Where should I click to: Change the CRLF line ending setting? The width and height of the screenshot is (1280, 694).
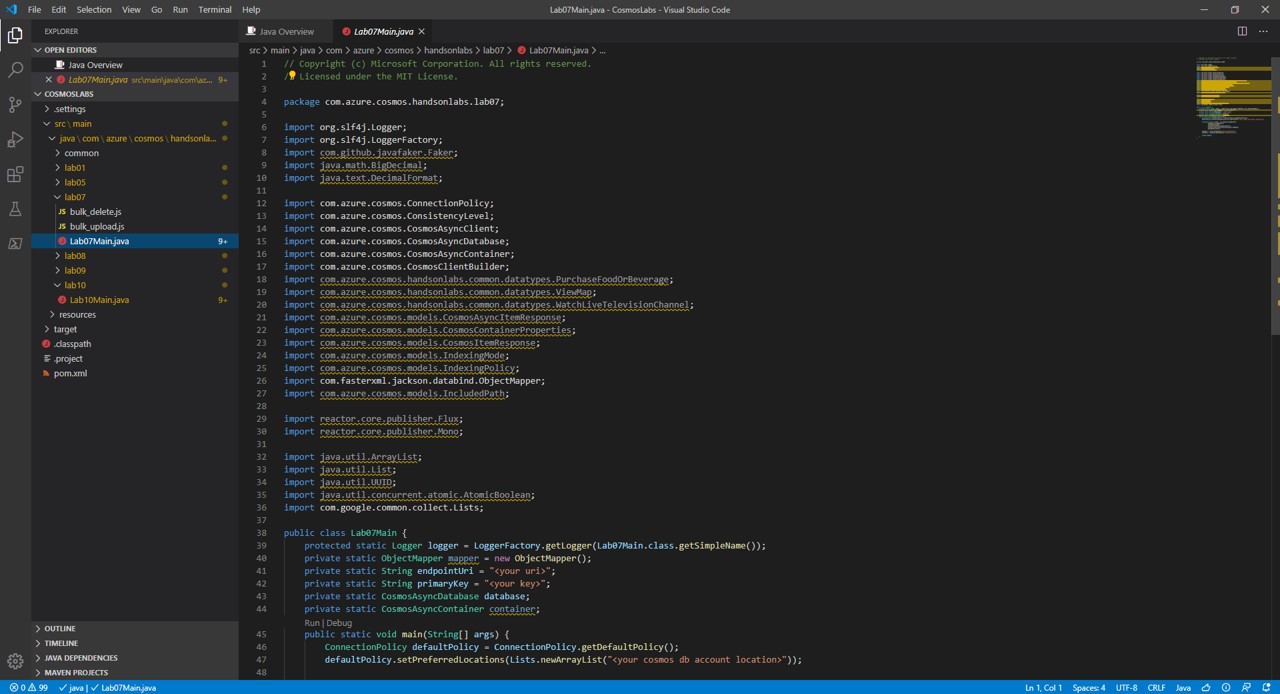(1156, 687)
